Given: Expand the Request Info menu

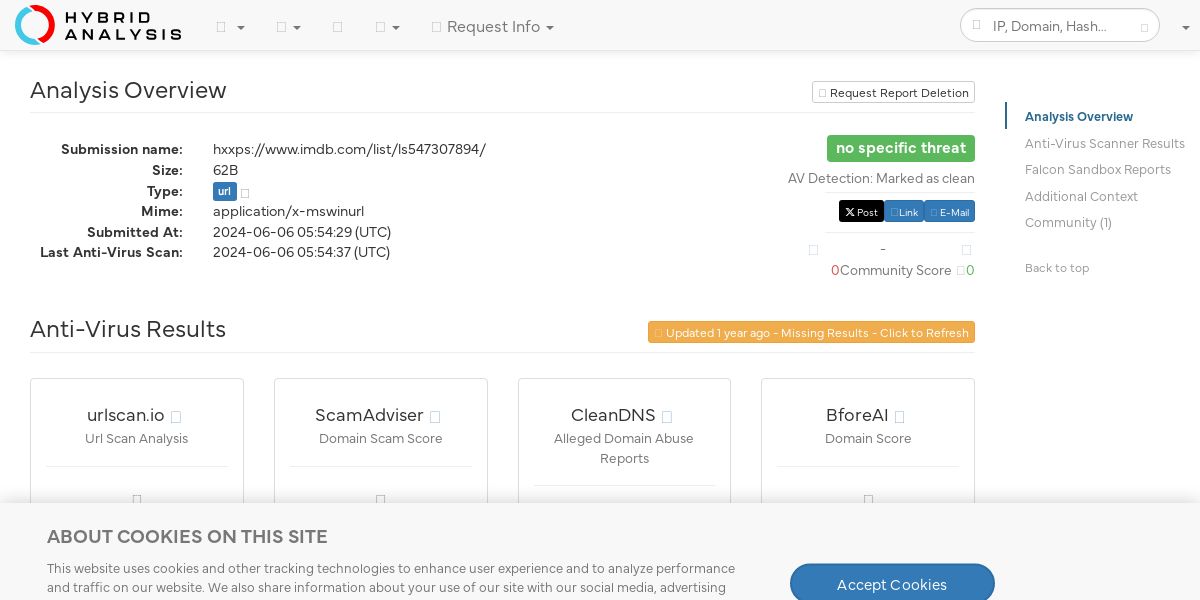Looking at the screenshot, I should tap(493, 27).
